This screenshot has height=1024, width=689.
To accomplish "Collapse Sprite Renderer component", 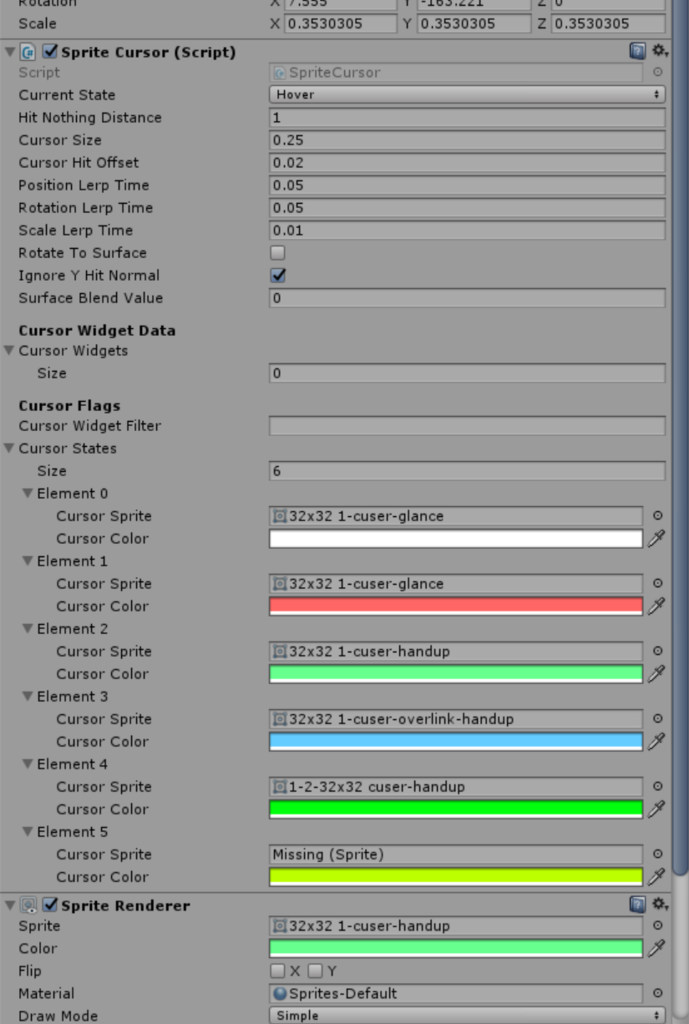I will pos(10,905).
